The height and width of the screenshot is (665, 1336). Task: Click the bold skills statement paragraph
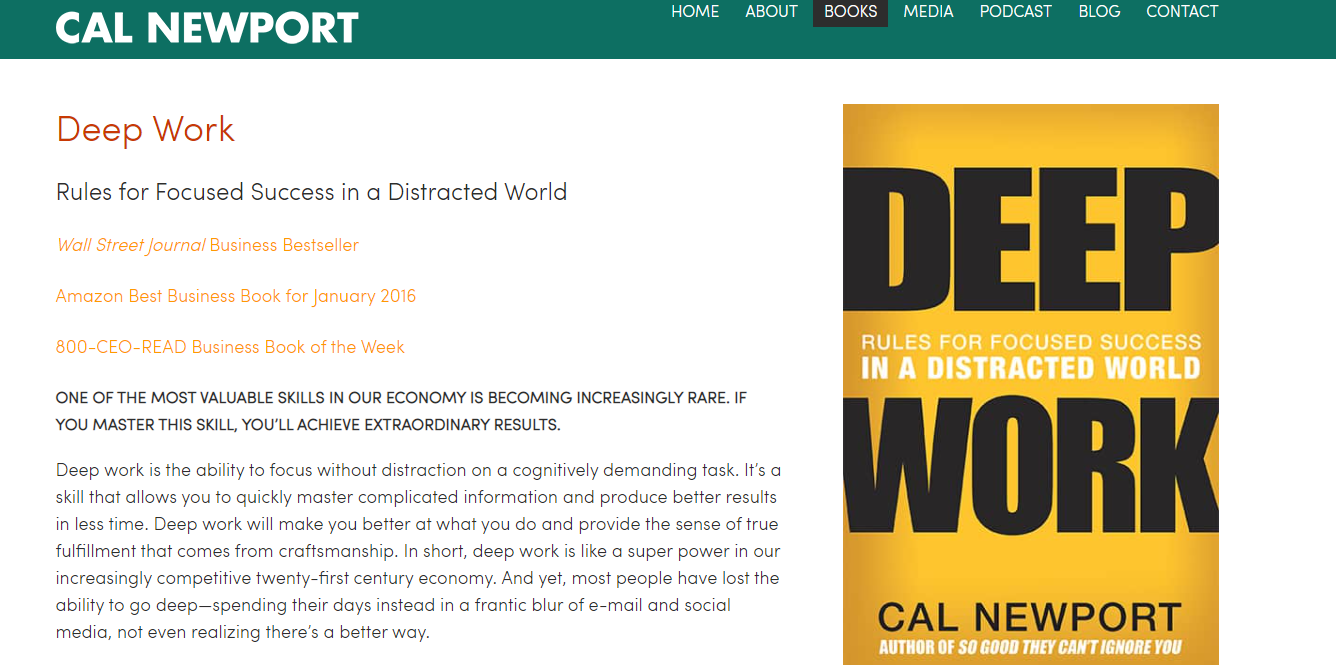coord(400,410)
